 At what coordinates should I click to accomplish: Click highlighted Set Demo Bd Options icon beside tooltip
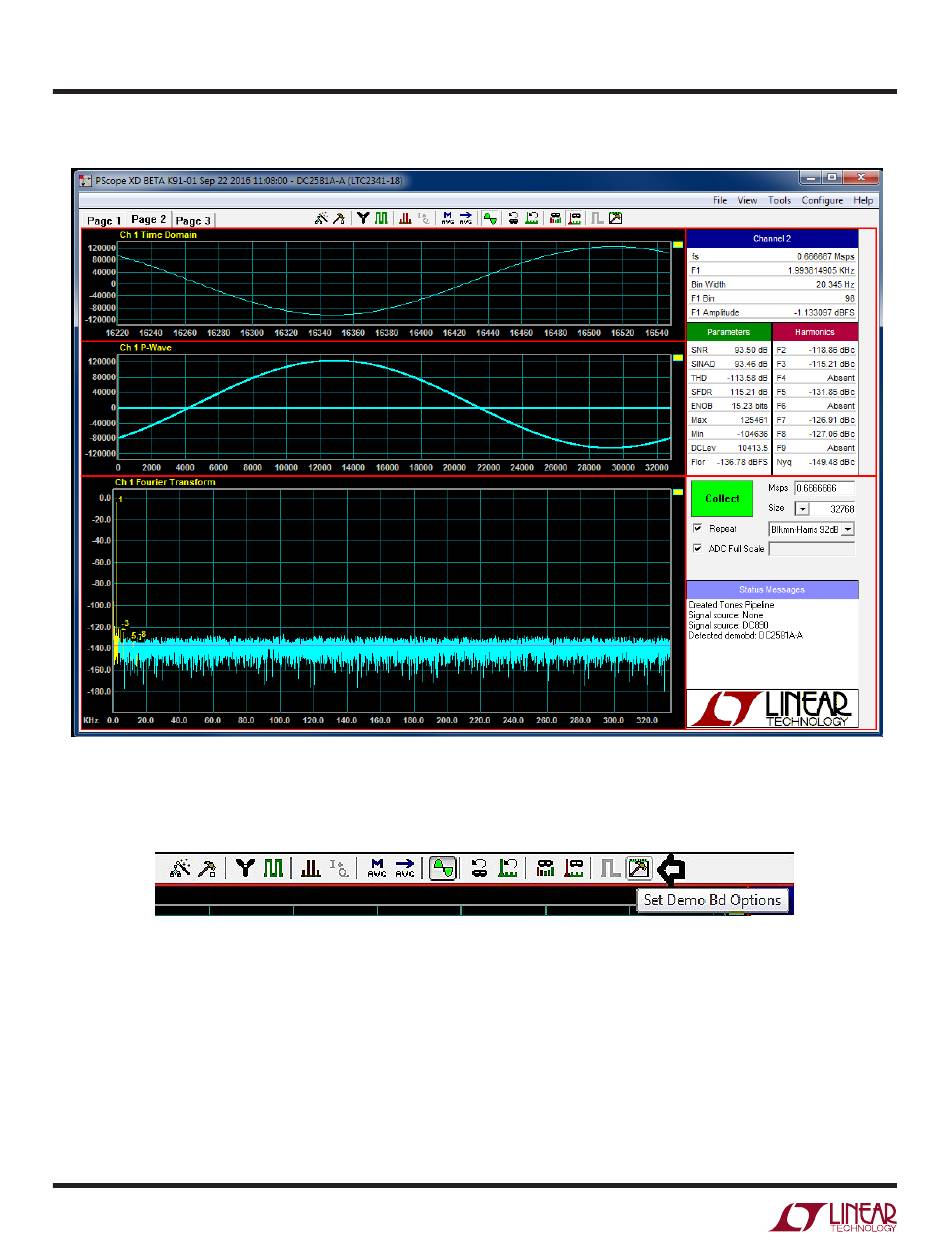pyautogui.click(x=639, y=869)
